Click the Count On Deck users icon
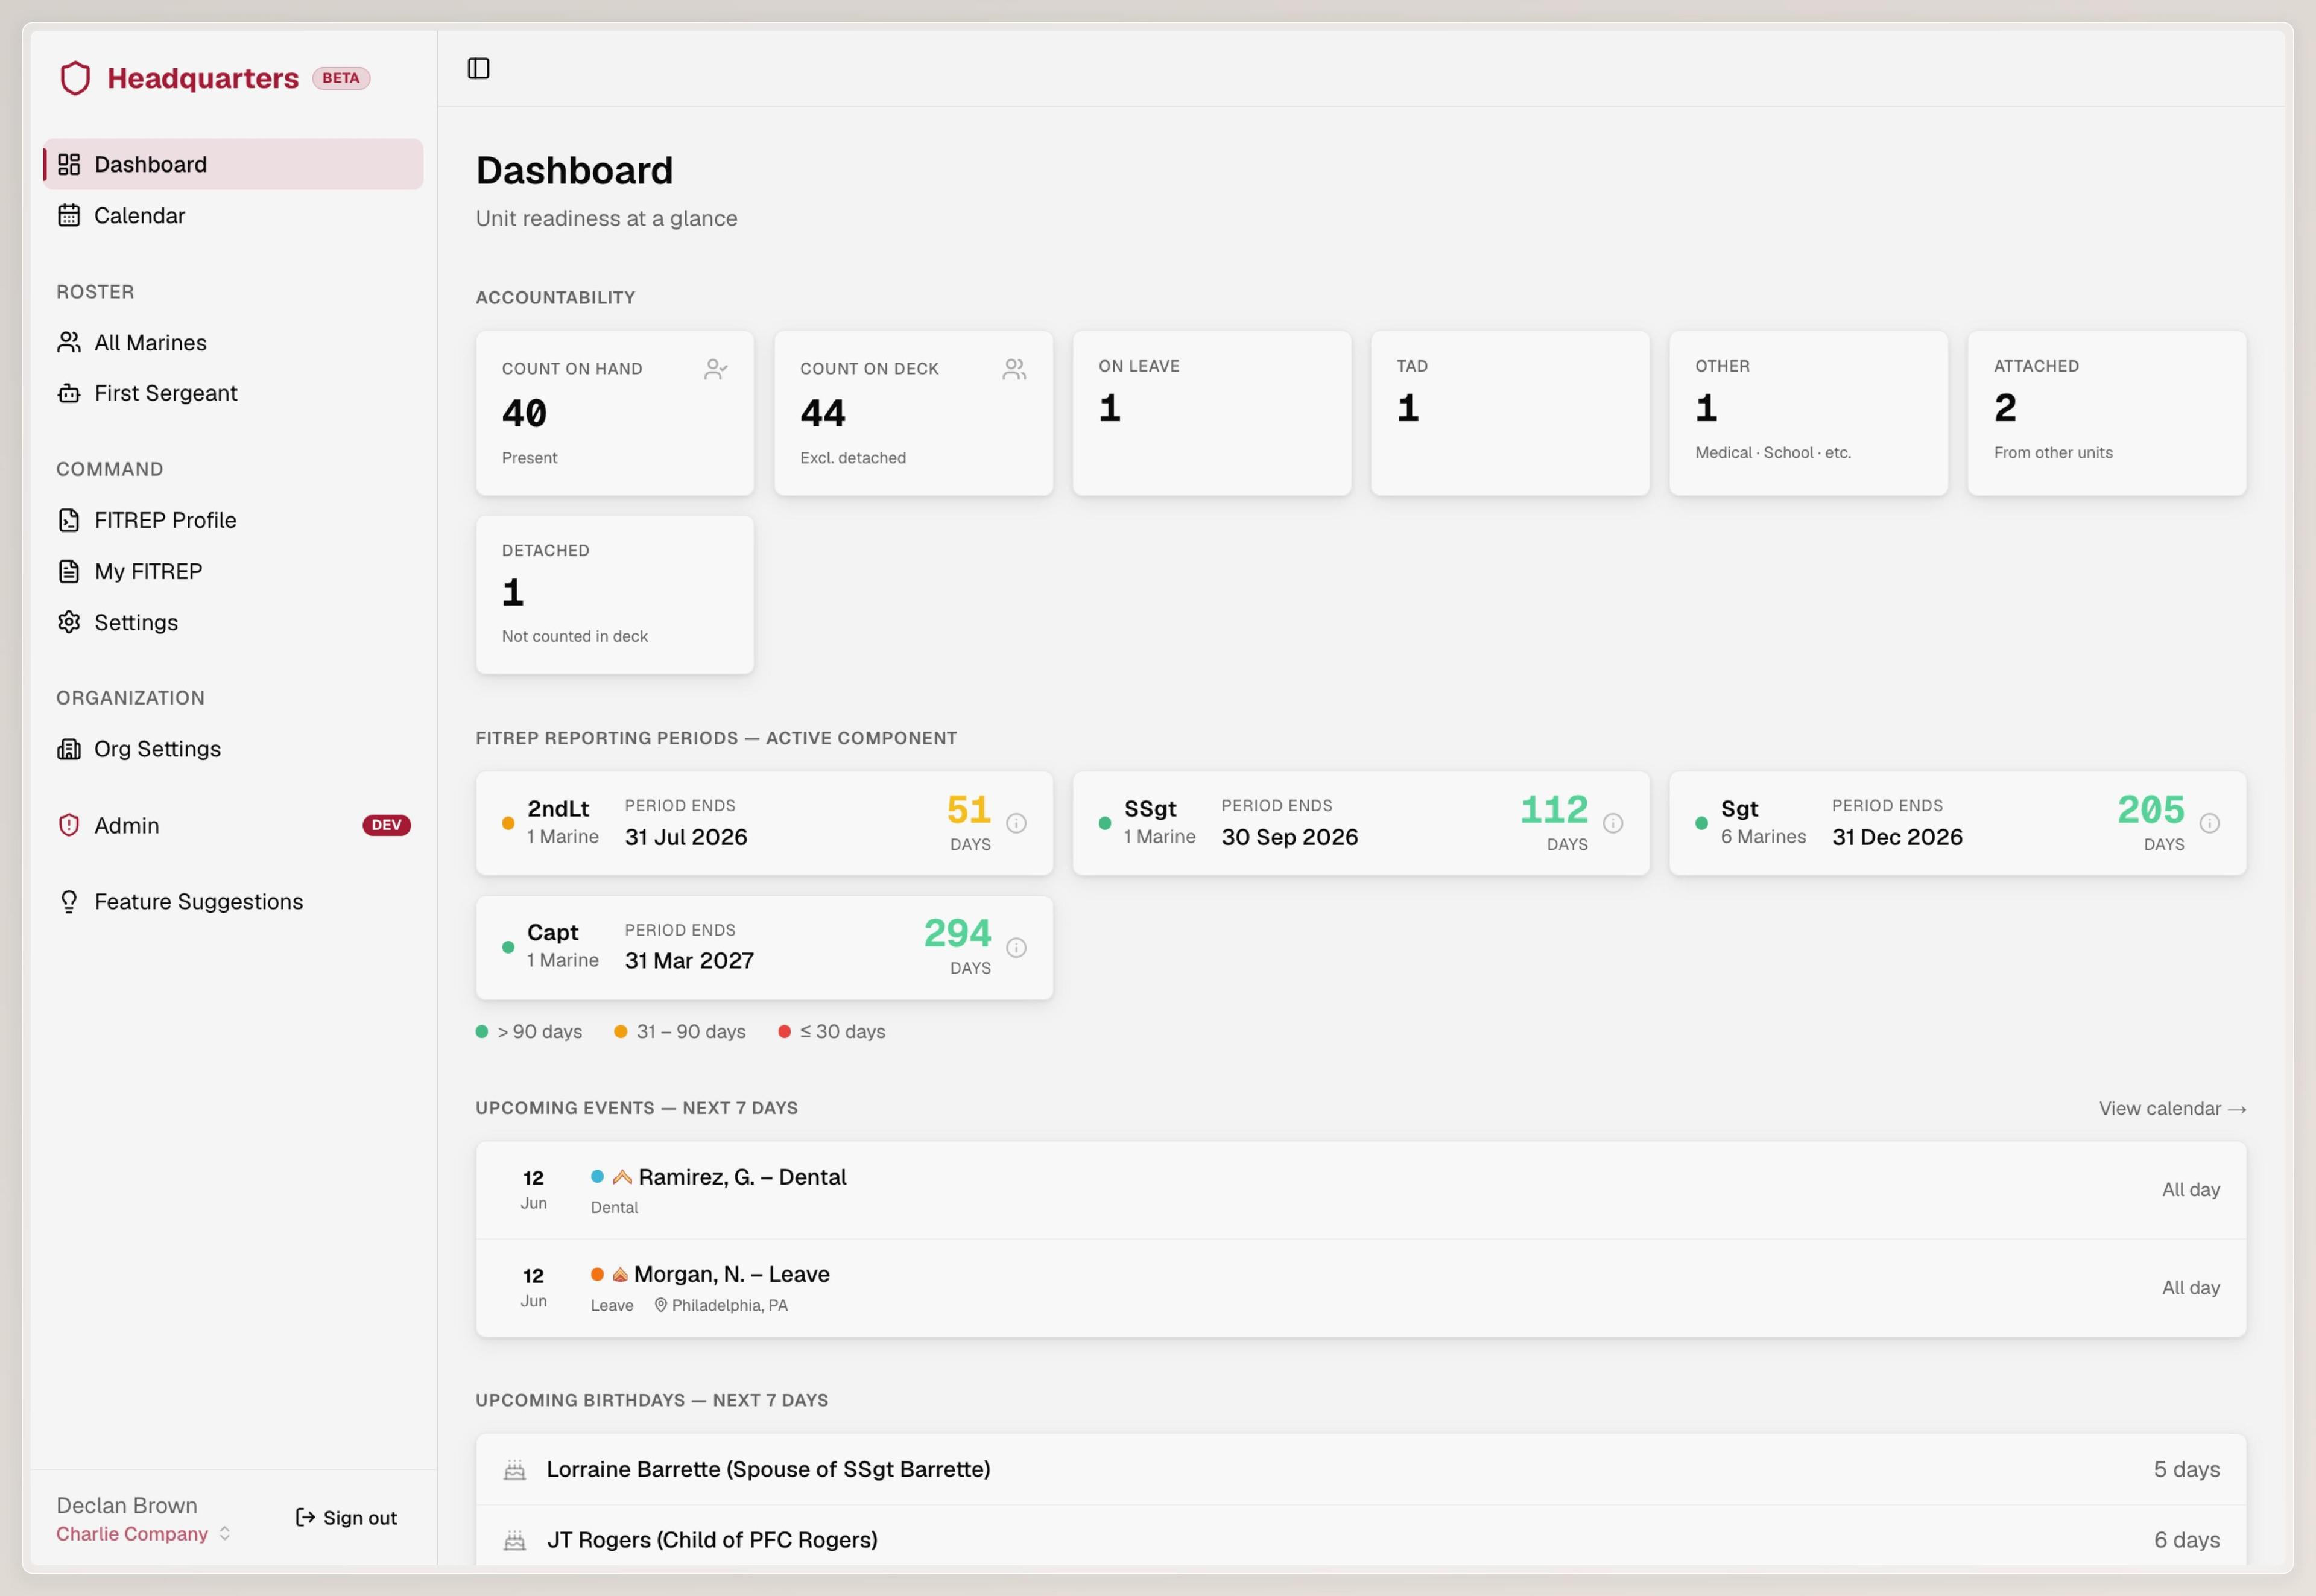 pos(1014,369)
